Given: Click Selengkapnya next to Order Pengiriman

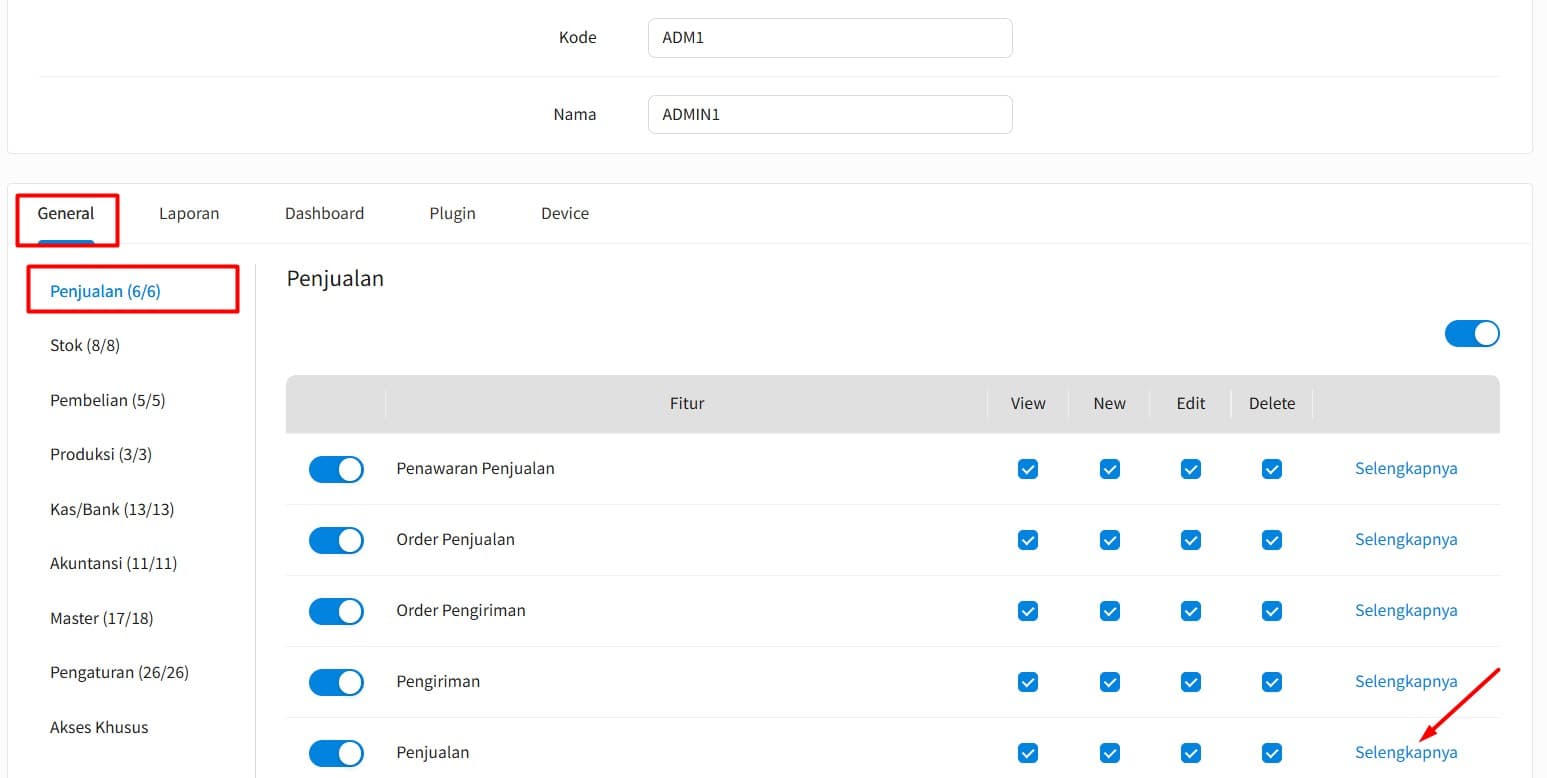Looking at the screenshot, I should click(1406, 610).
